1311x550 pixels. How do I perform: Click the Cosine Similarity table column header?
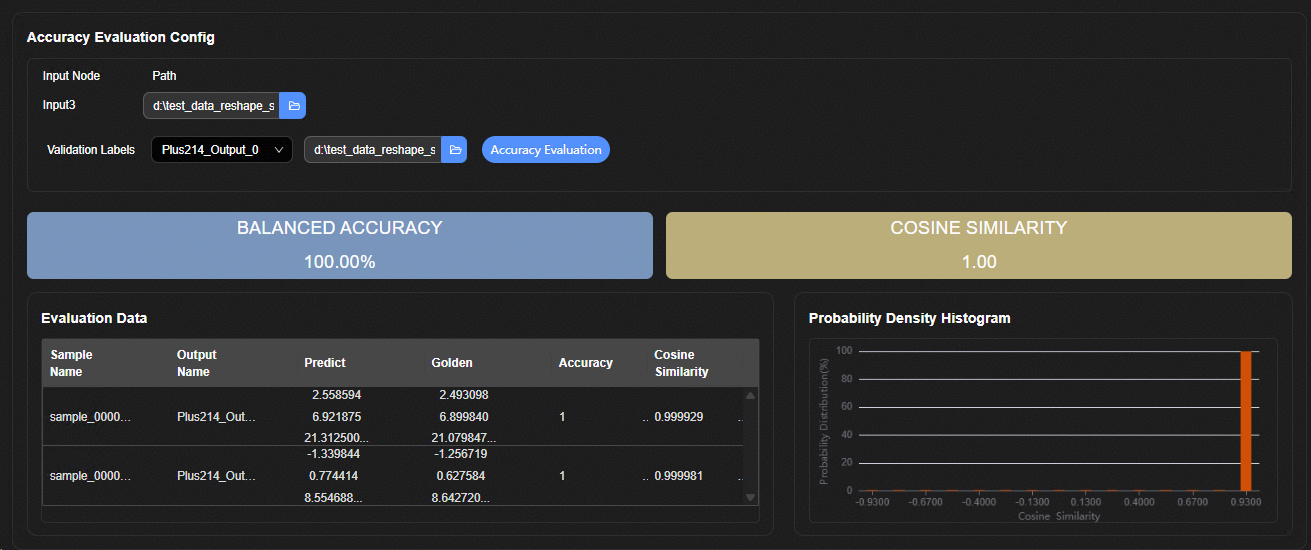coord(681,363)
